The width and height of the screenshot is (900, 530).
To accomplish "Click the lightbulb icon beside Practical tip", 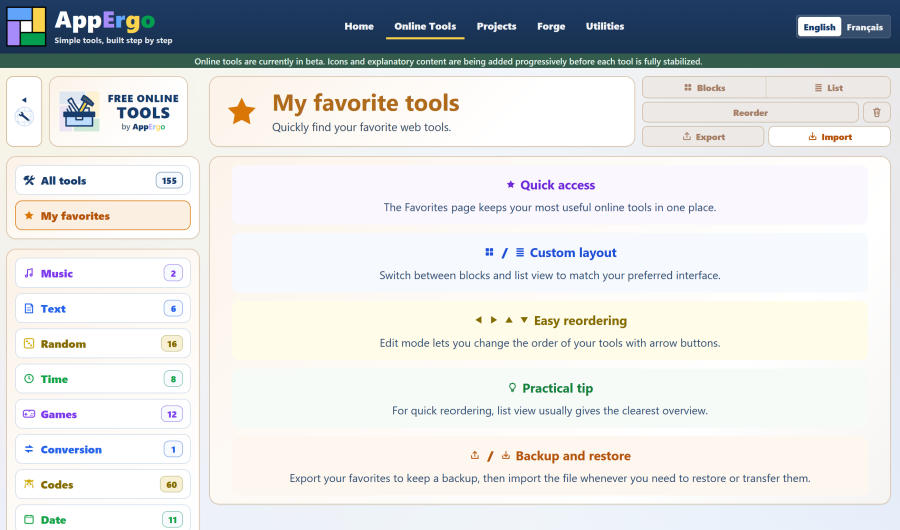I will (x=512, y=388).
